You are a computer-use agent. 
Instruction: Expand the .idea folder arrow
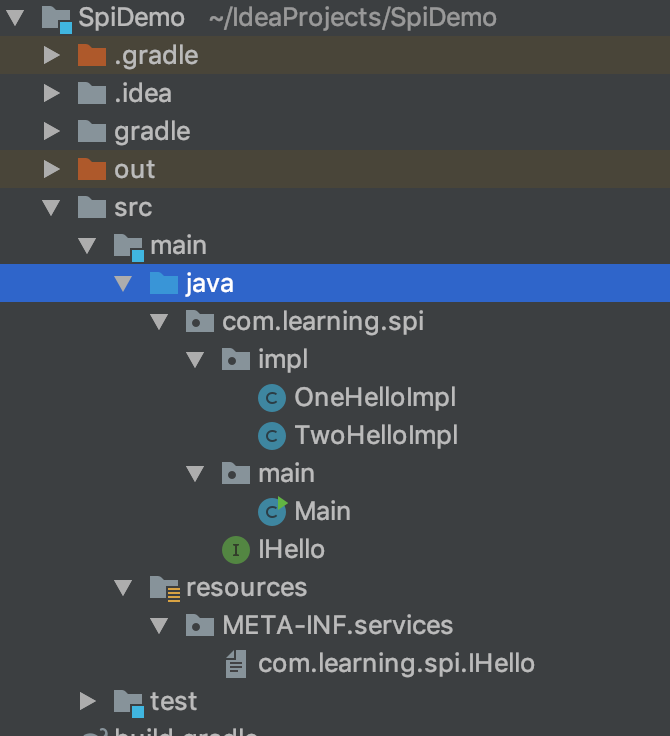click(51, 93)
